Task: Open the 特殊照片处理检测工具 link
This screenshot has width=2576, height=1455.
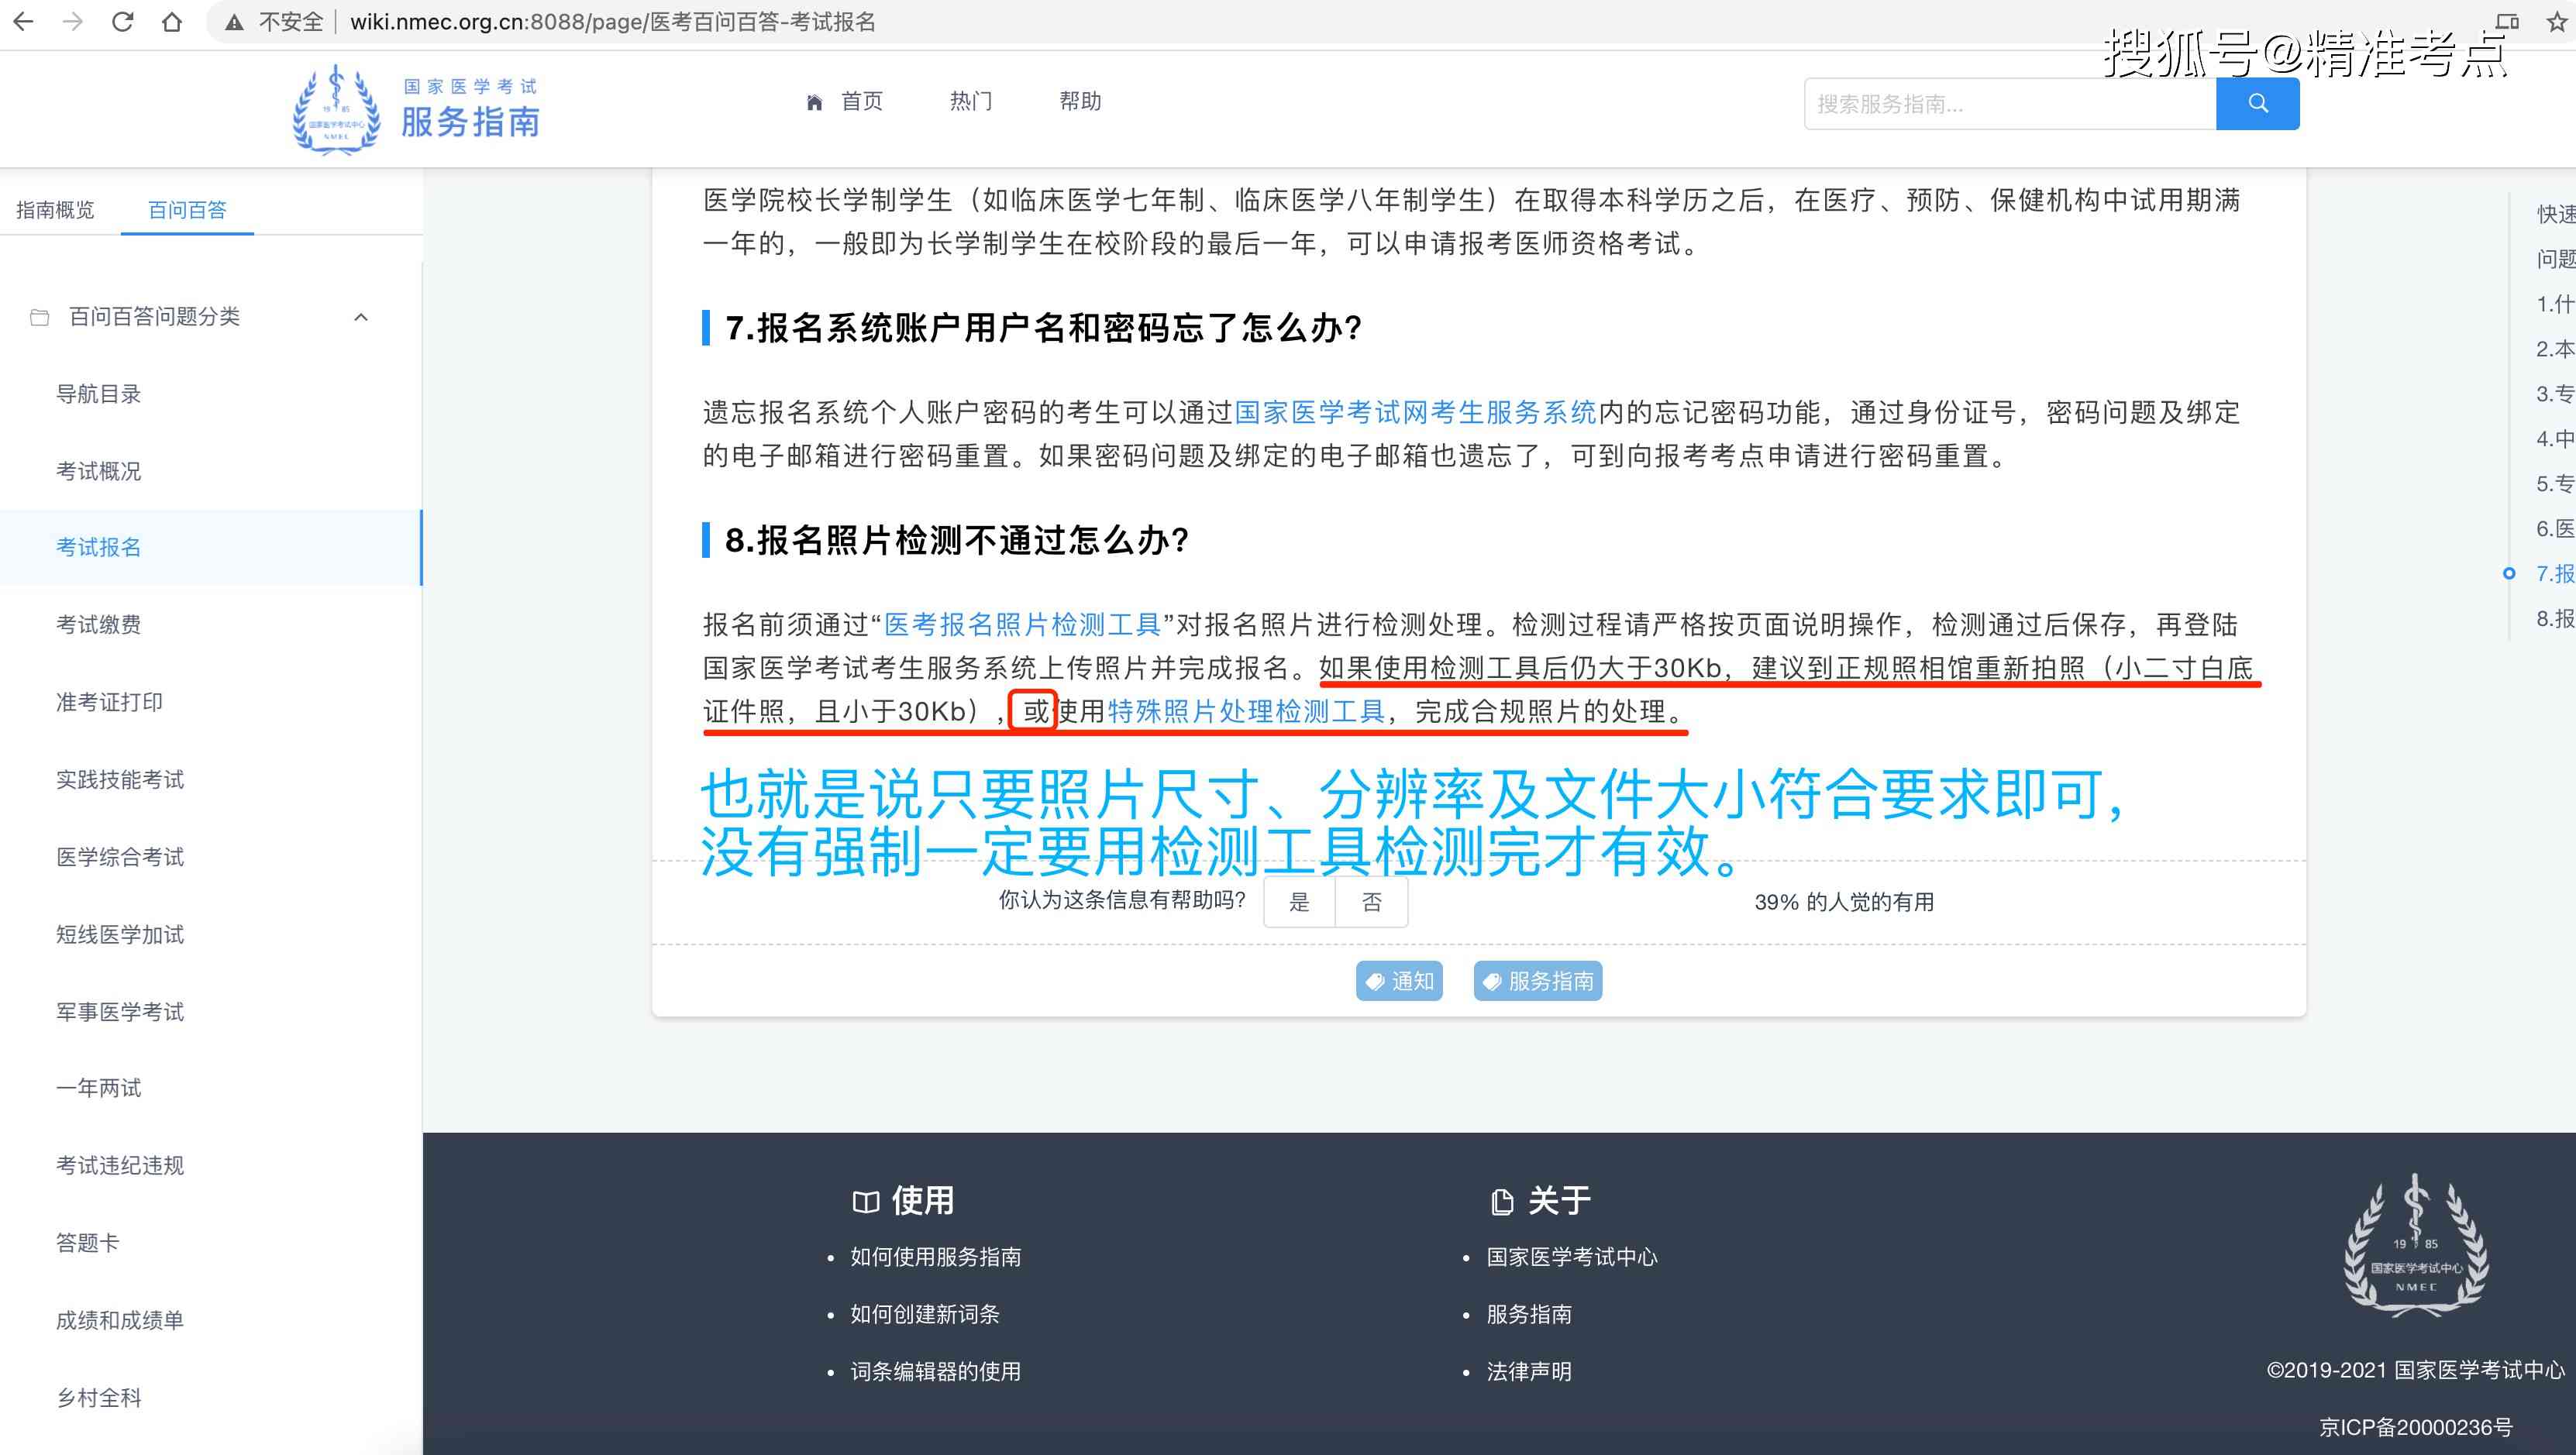Action: 1246,711
